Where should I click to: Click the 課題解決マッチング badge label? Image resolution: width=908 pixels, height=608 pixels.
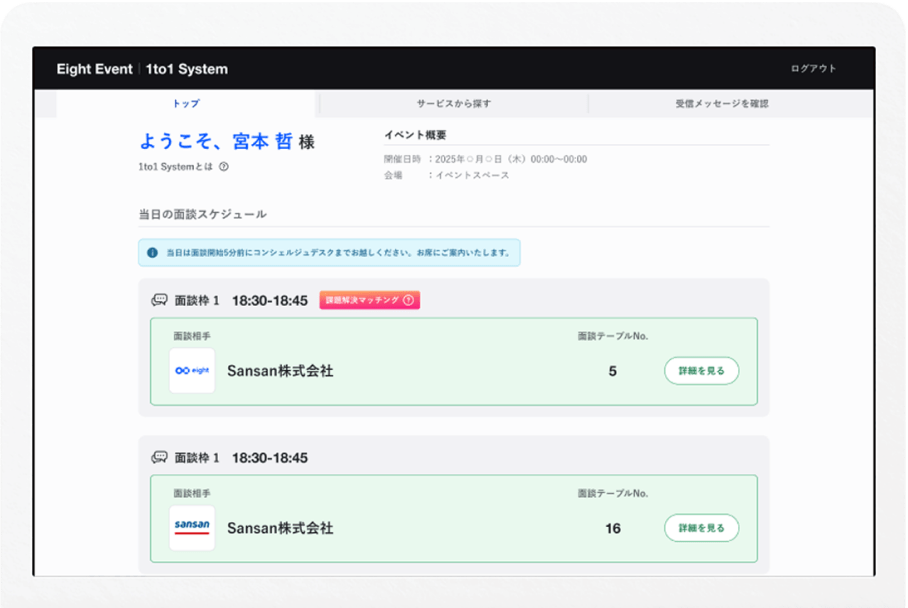361,300
